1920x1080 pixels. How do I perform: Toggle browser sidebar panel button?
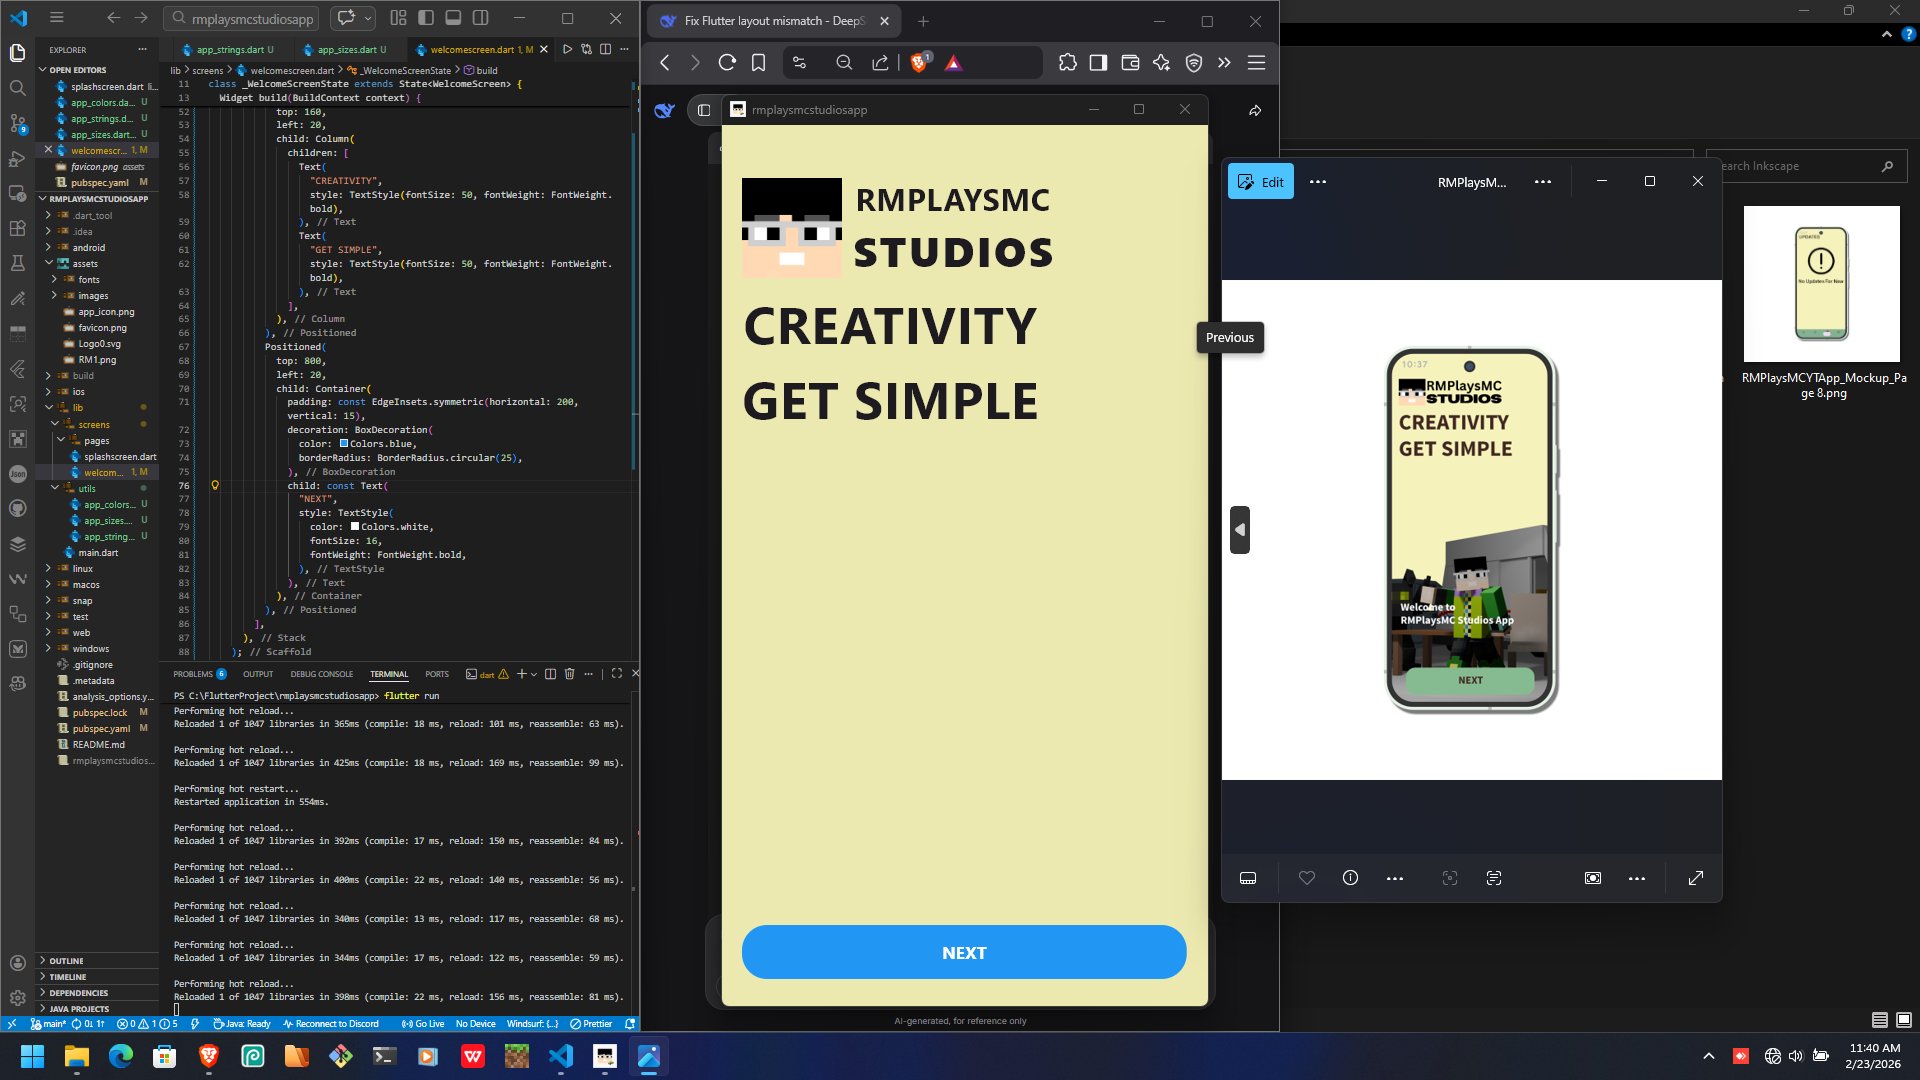[x=1098, y=63]
